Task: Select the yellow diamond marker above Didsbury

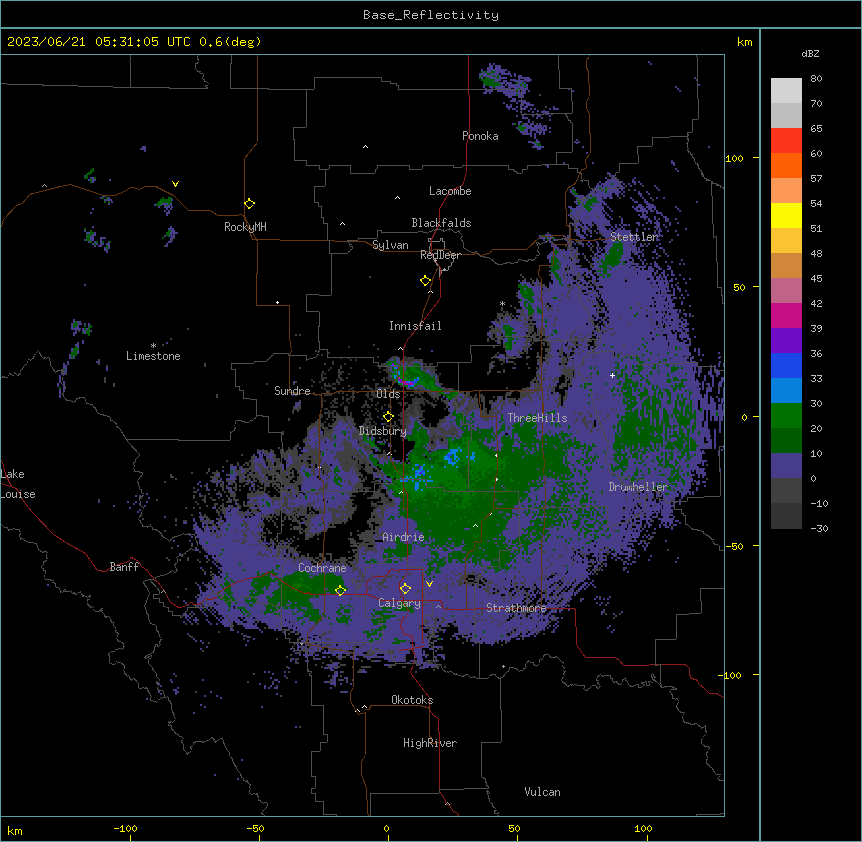Action: tap(388, 417)
